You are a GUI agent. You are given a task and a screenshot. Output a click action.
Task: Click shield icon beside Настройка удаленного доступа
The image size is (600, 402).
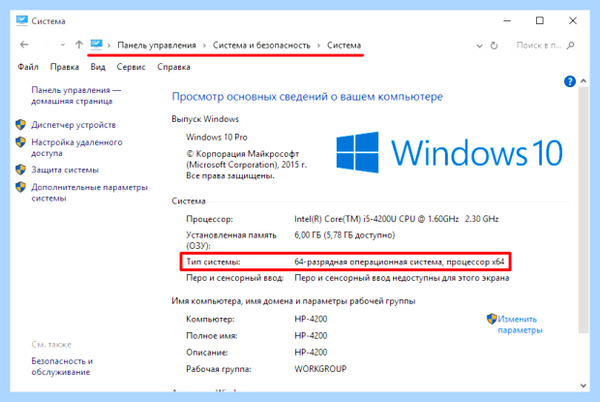[x=21, y=142]
